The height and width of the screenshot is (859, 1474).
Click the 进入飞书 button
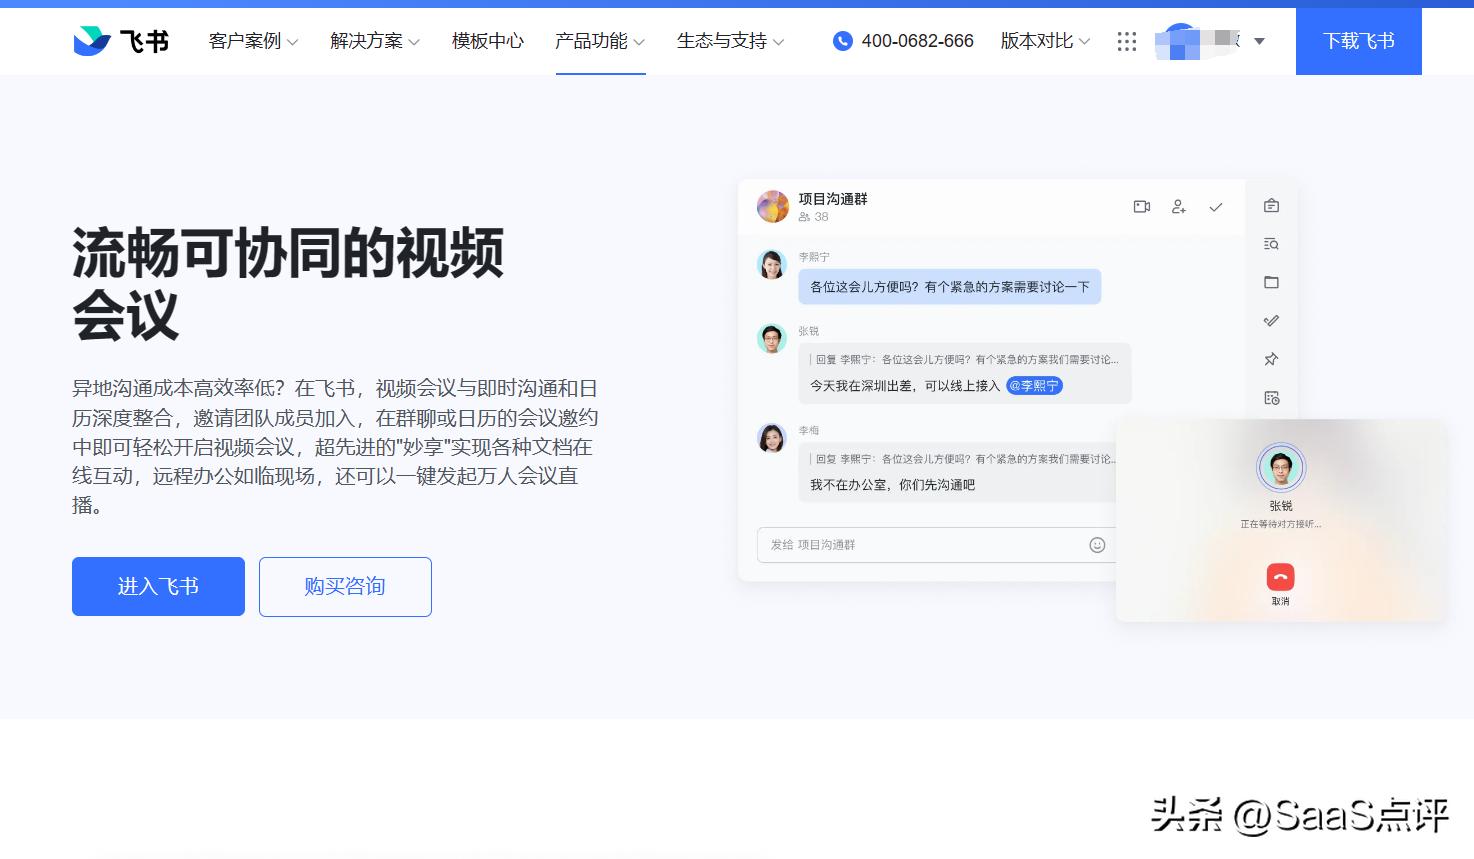[x=158, y=586]
